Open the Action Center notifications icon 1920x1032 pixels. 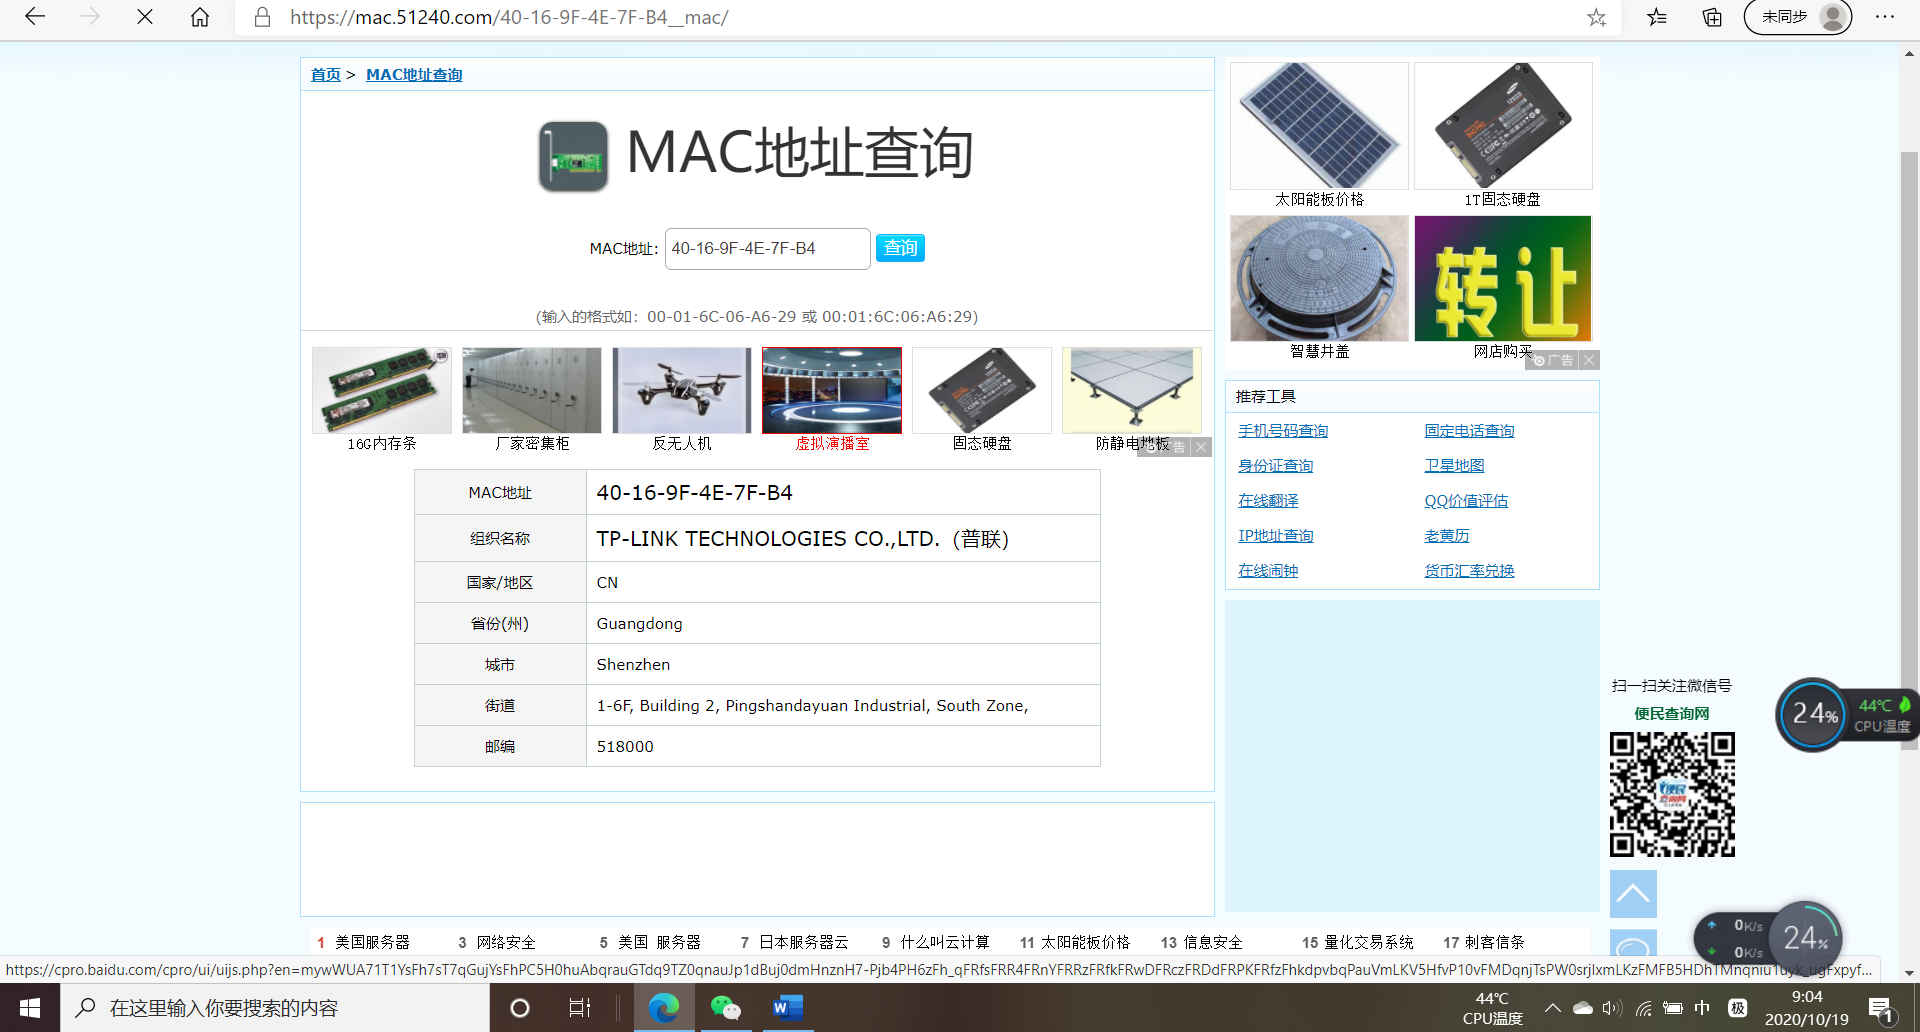[x=1880, y=1008]
